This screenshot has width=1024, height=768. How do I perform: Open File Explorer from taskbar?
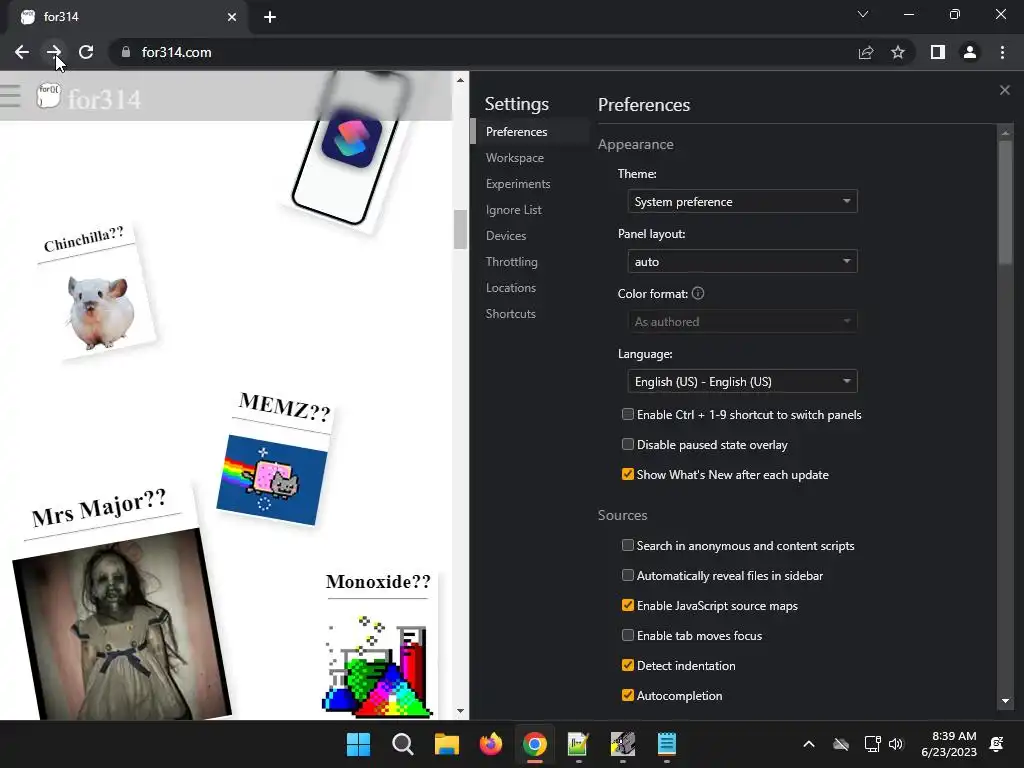[447, 744]
